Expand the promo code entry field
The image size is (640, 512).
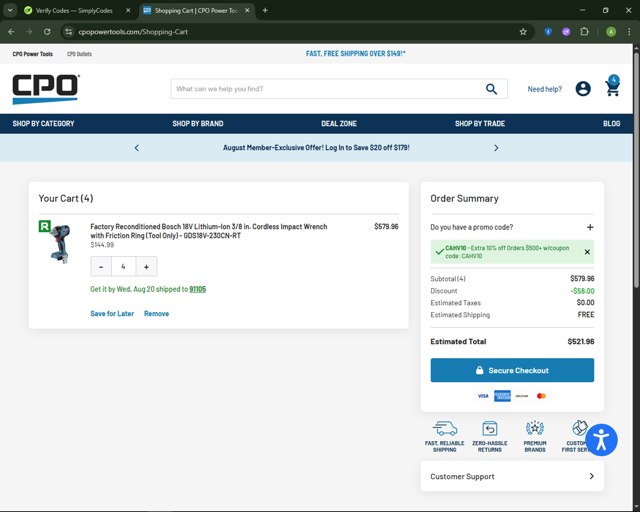pyautogui.click(x=590, y=227)
